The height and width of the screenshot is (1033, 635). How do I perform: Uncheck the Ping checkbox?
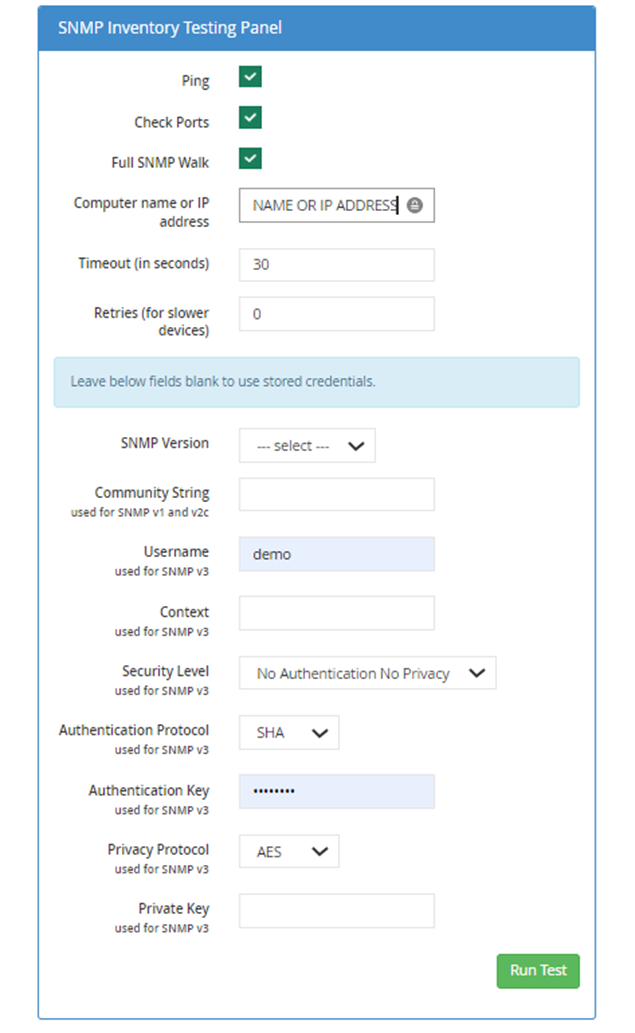point(250,77)
